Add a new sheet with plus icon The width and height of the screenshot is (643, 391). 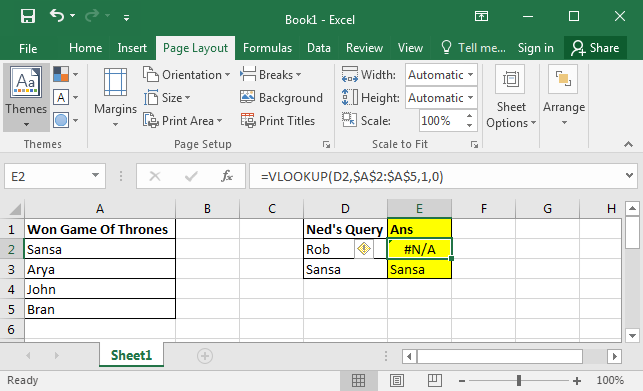pyautogui.click(x=205, y=356)
